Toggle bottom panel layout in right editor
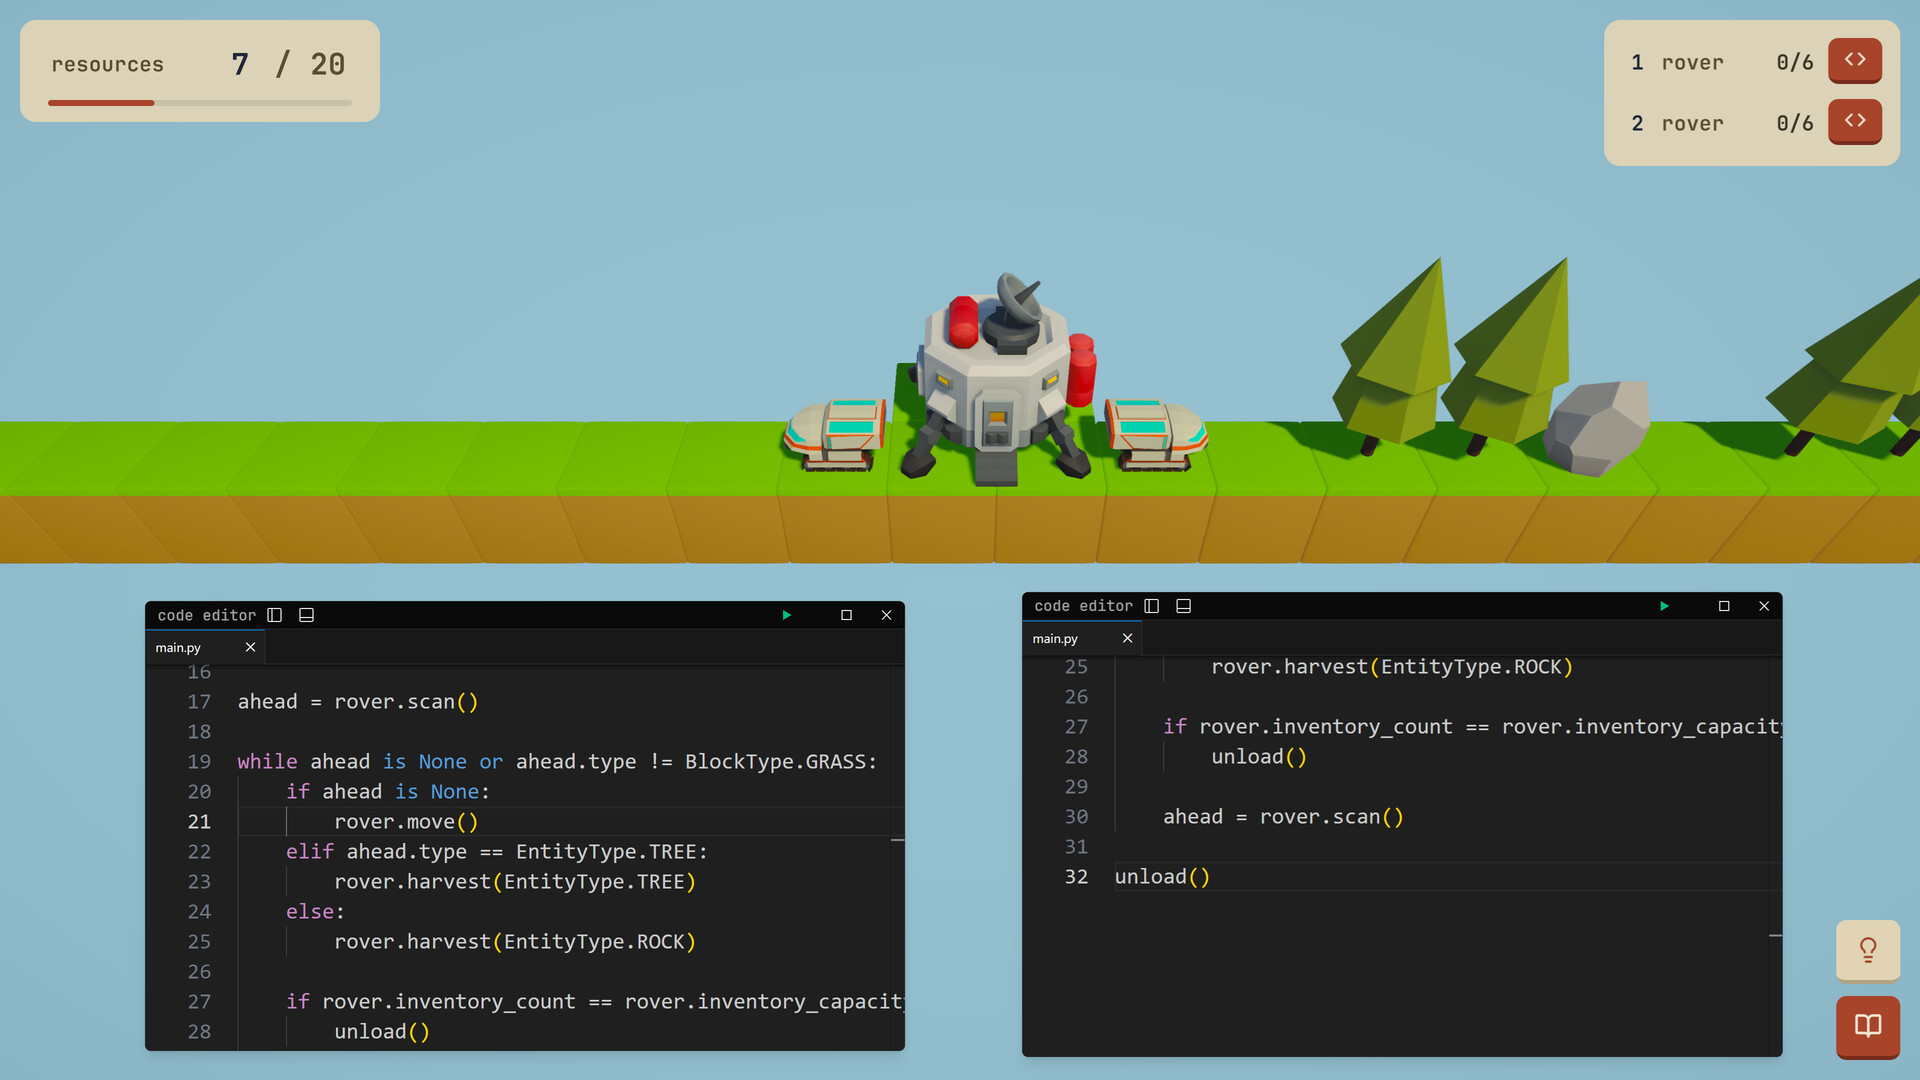 coord(1184,606)
